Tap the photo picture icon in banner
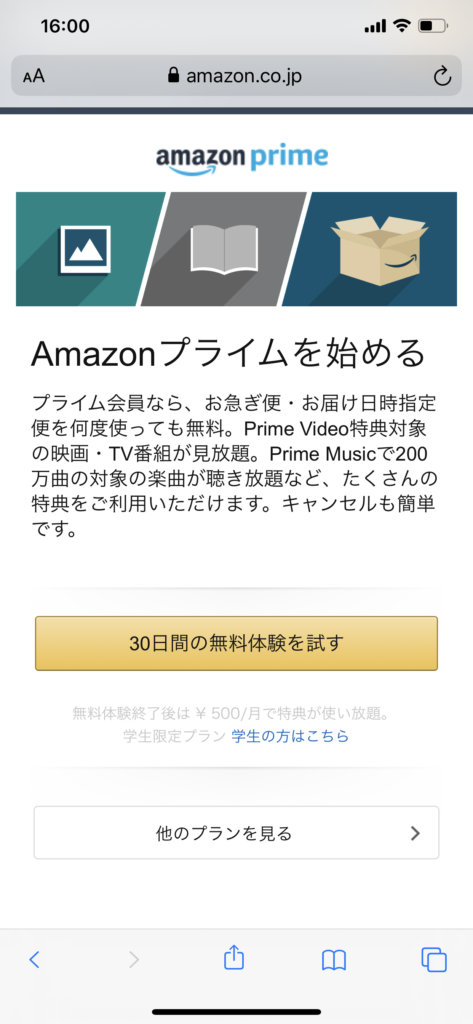 (x=84, y=249)
